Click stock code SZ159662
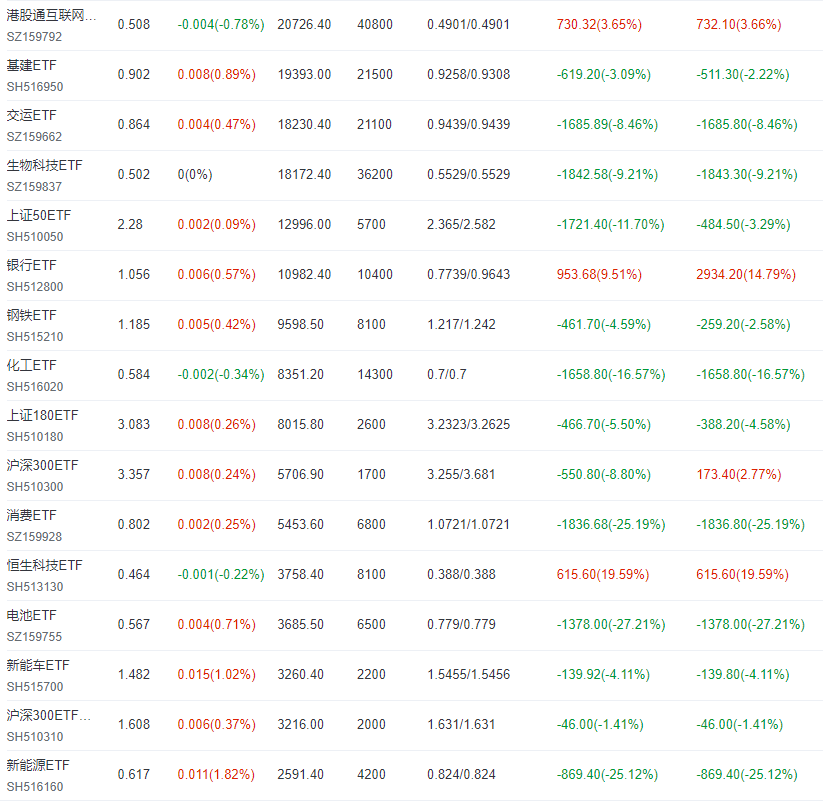Screen dimensions: 823x803 [34, 136]
